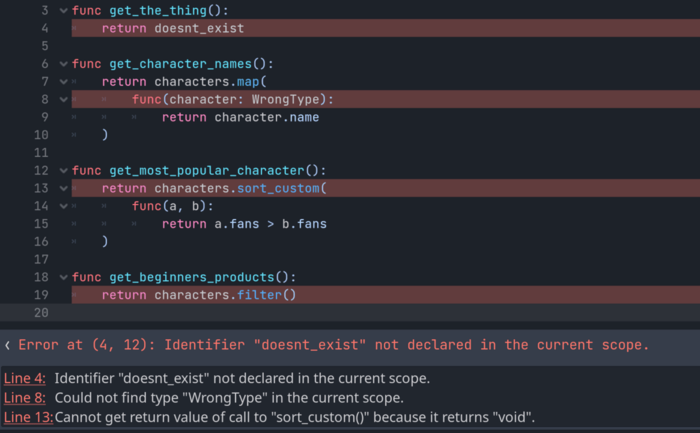Click the filter() call on line 19
700x433 pixels.
pos(267,295)
